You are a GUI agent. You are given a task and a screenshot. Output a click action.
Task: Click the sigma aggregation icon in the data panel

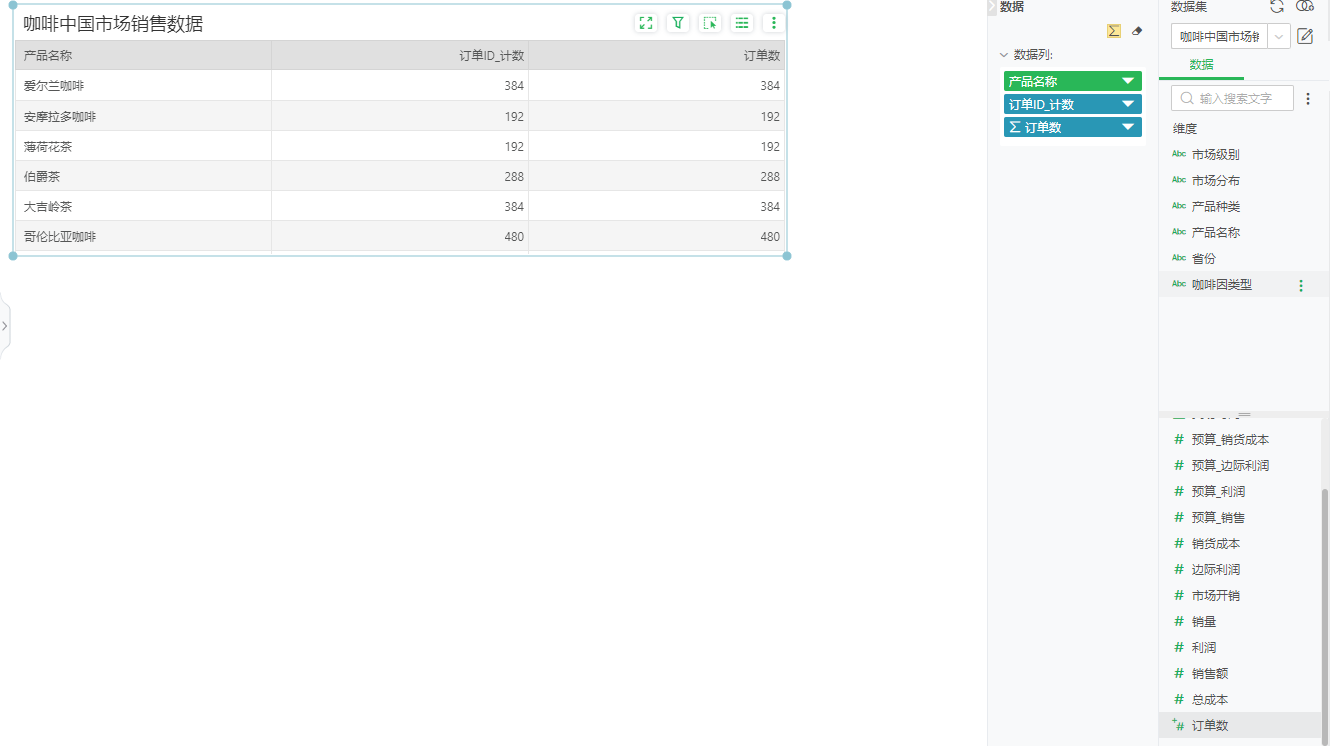(x=1113, y=30)
